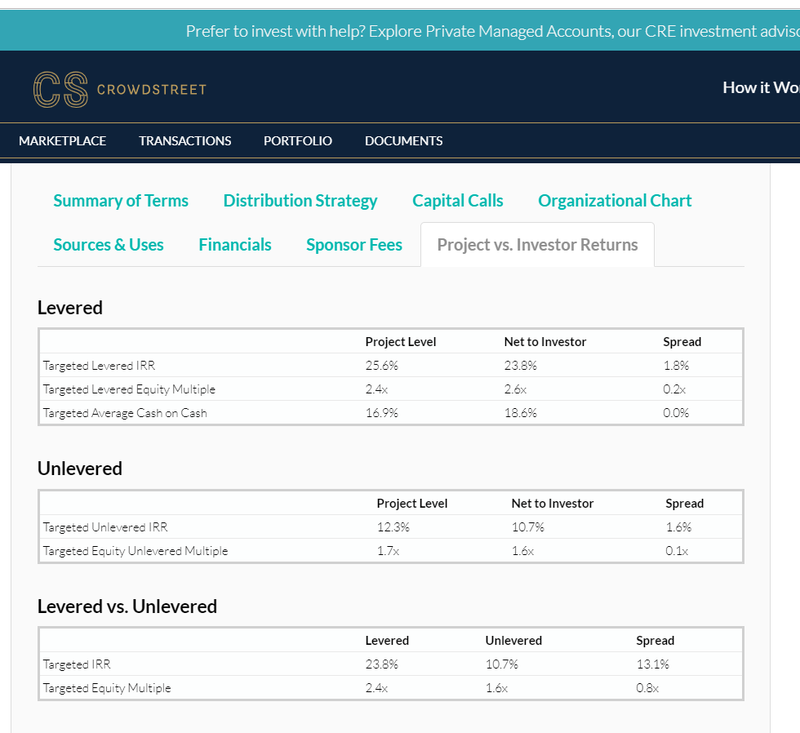Click 1.6x in the Targeted Equity Unlevered Multiple row
This screenshot has height=733, width=800.
click(523, 551)
